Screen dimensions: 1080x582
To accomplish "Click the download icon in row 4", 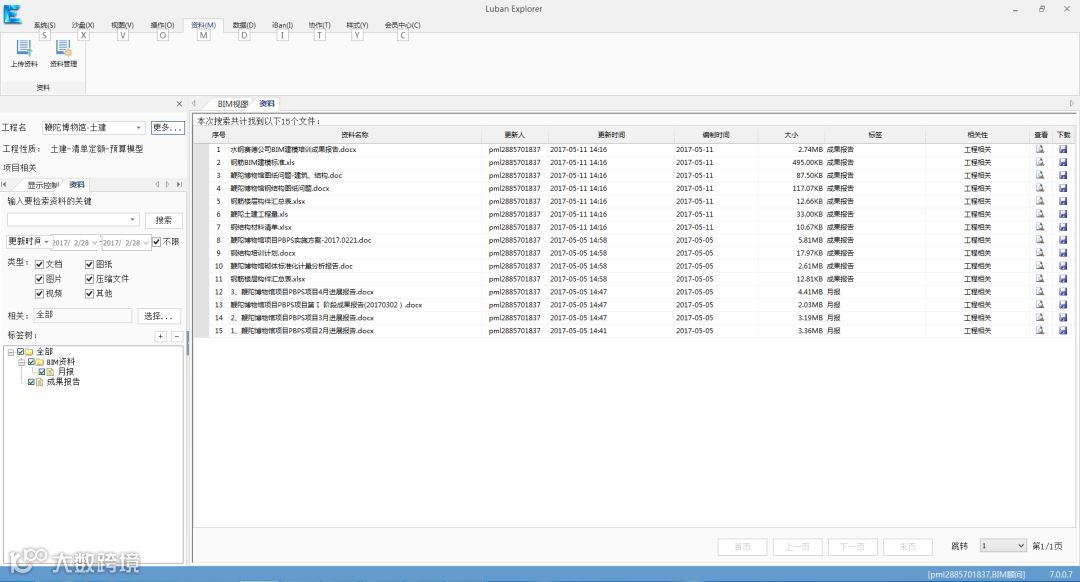I will pos(1063,188).
